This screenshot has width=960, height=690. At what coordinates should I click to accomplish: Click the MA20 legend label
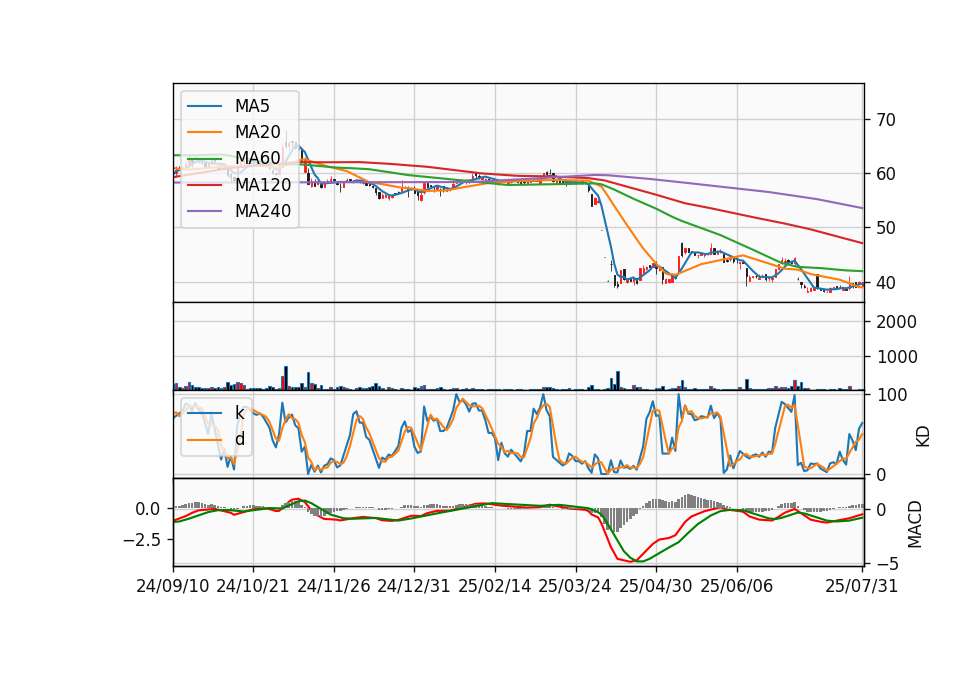click(258, 132)
